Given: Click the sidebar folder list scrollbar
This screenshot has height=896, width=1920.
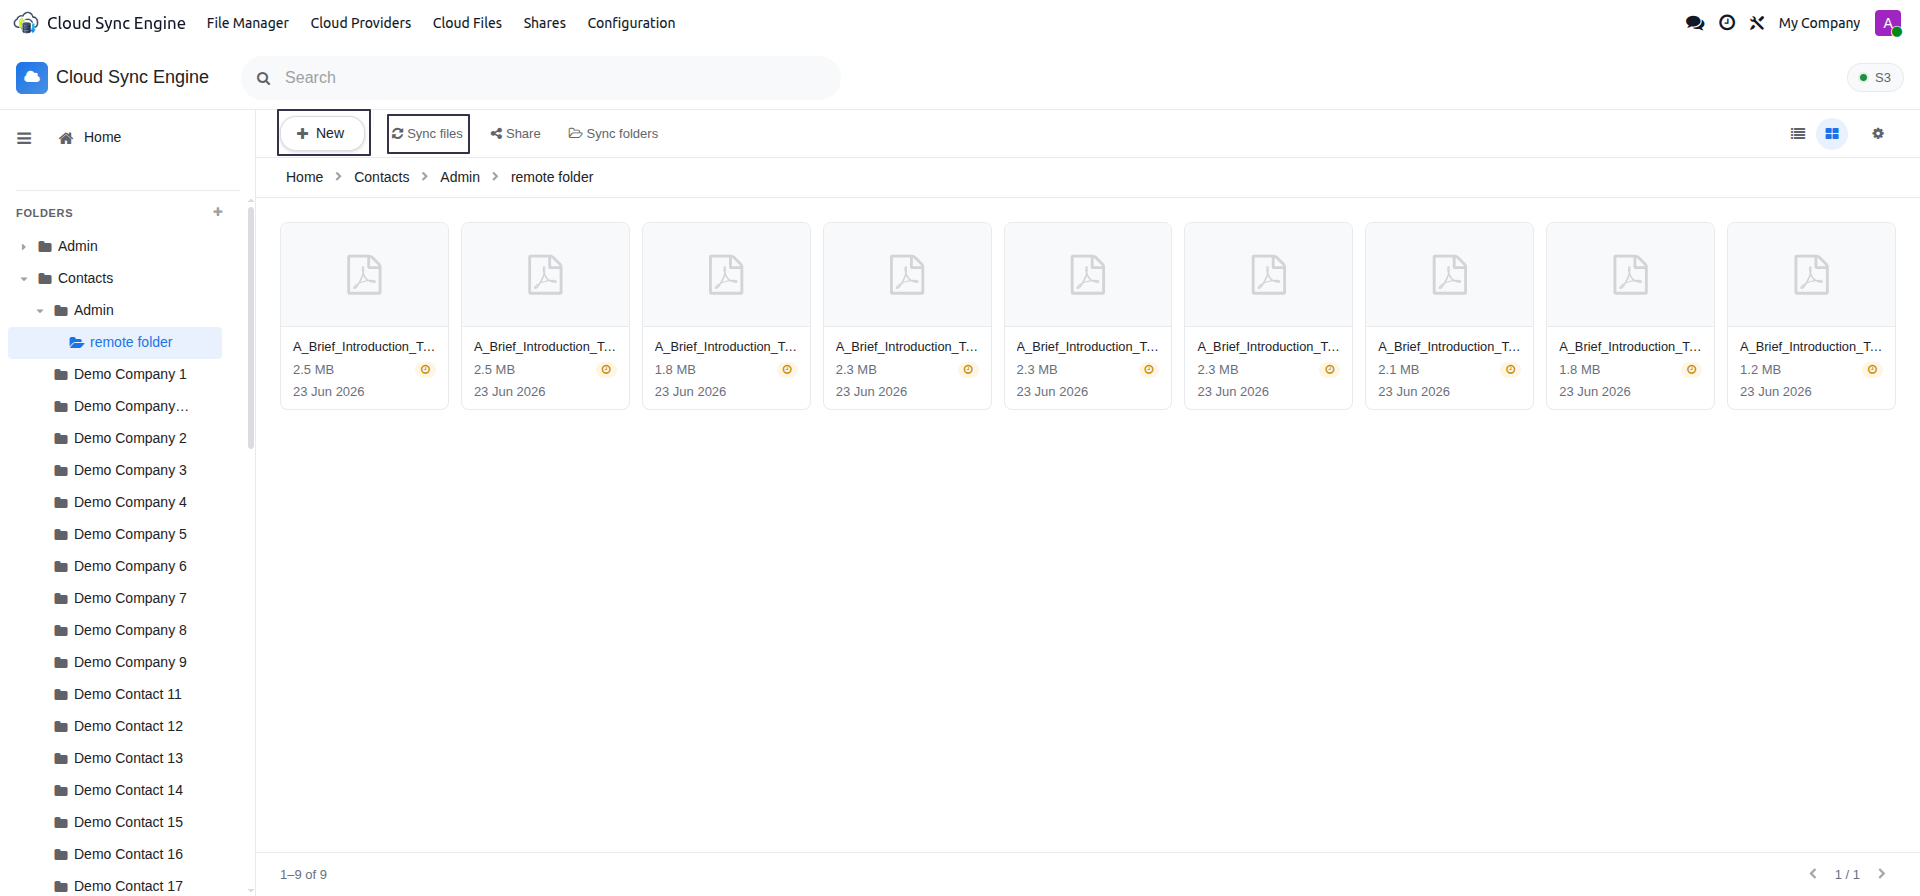Looking at the screenshot, I should pos(251,328).
